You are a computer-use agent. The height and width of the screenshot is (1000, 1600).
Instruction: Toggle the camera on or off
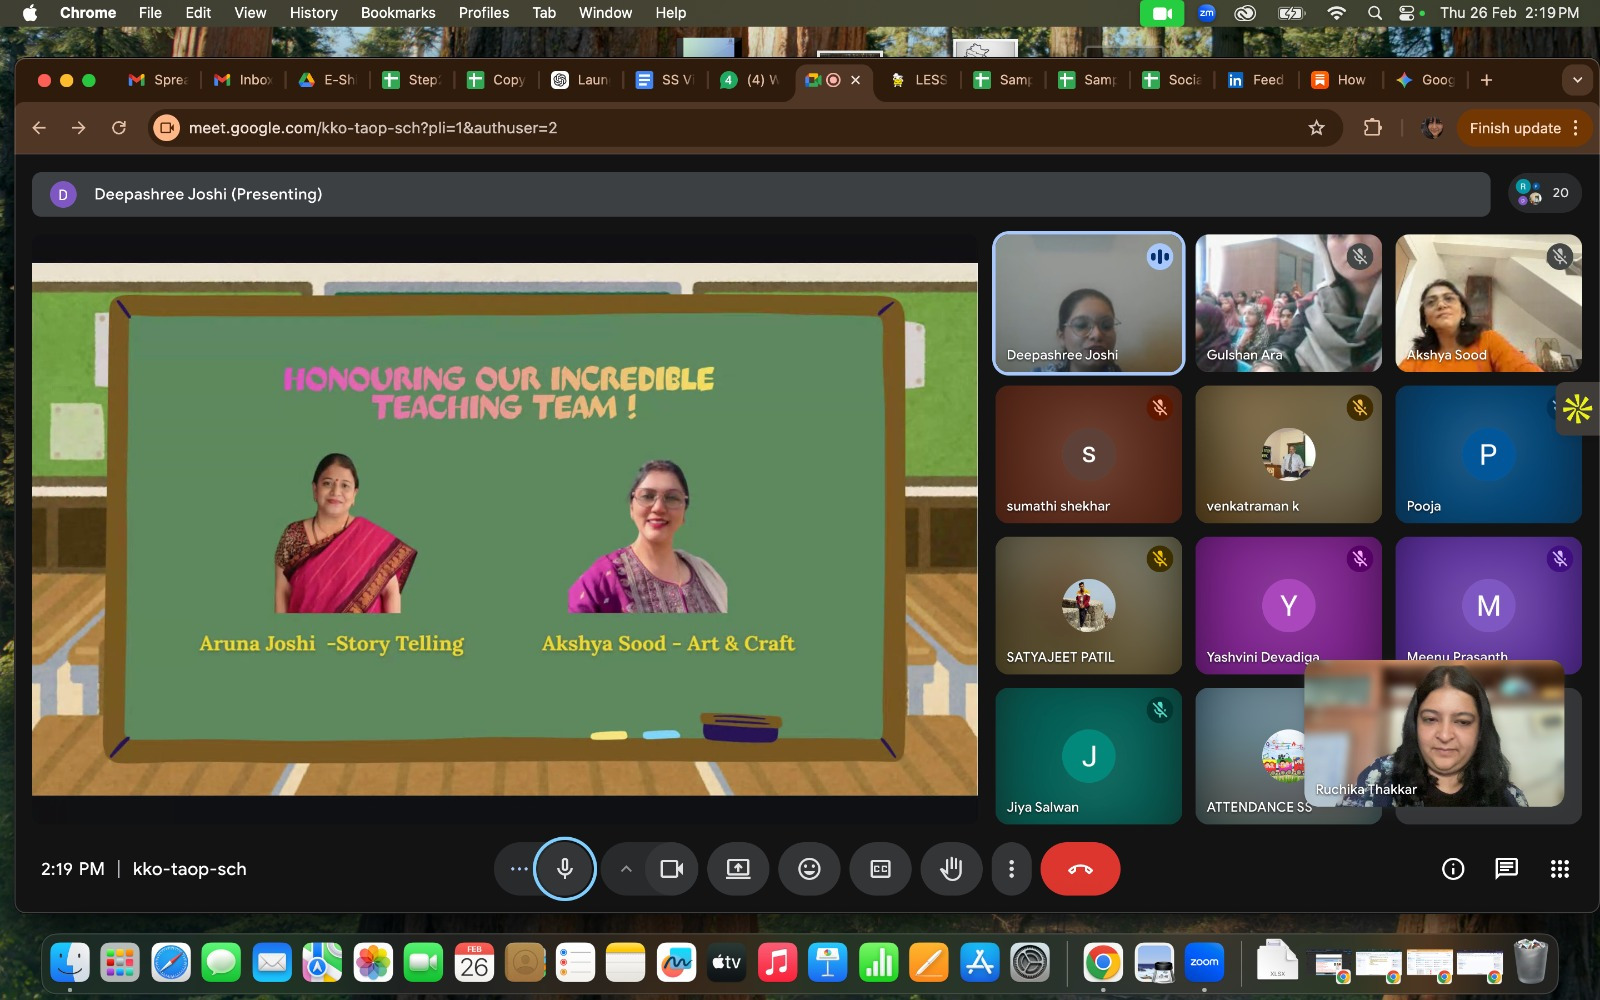point(671,869)
